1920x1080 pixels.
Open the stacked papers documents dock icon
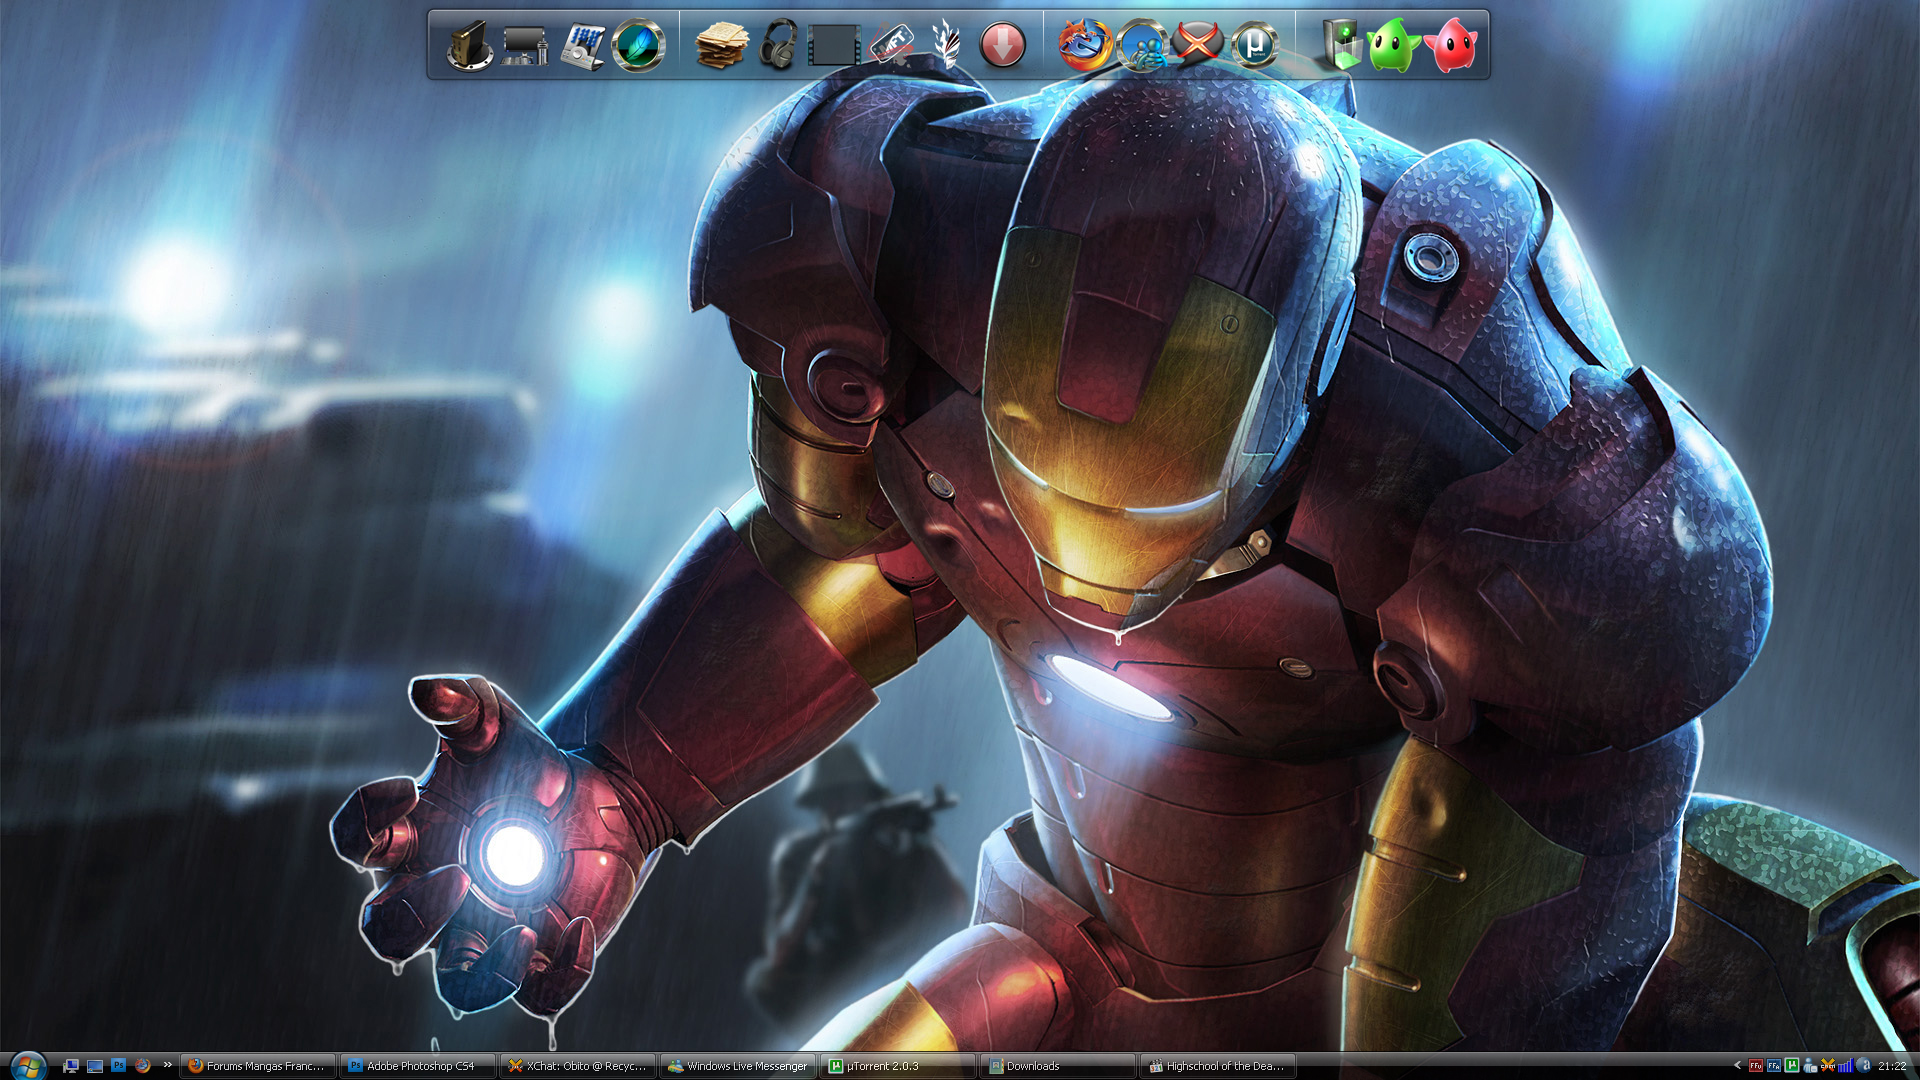coord(721,46)
